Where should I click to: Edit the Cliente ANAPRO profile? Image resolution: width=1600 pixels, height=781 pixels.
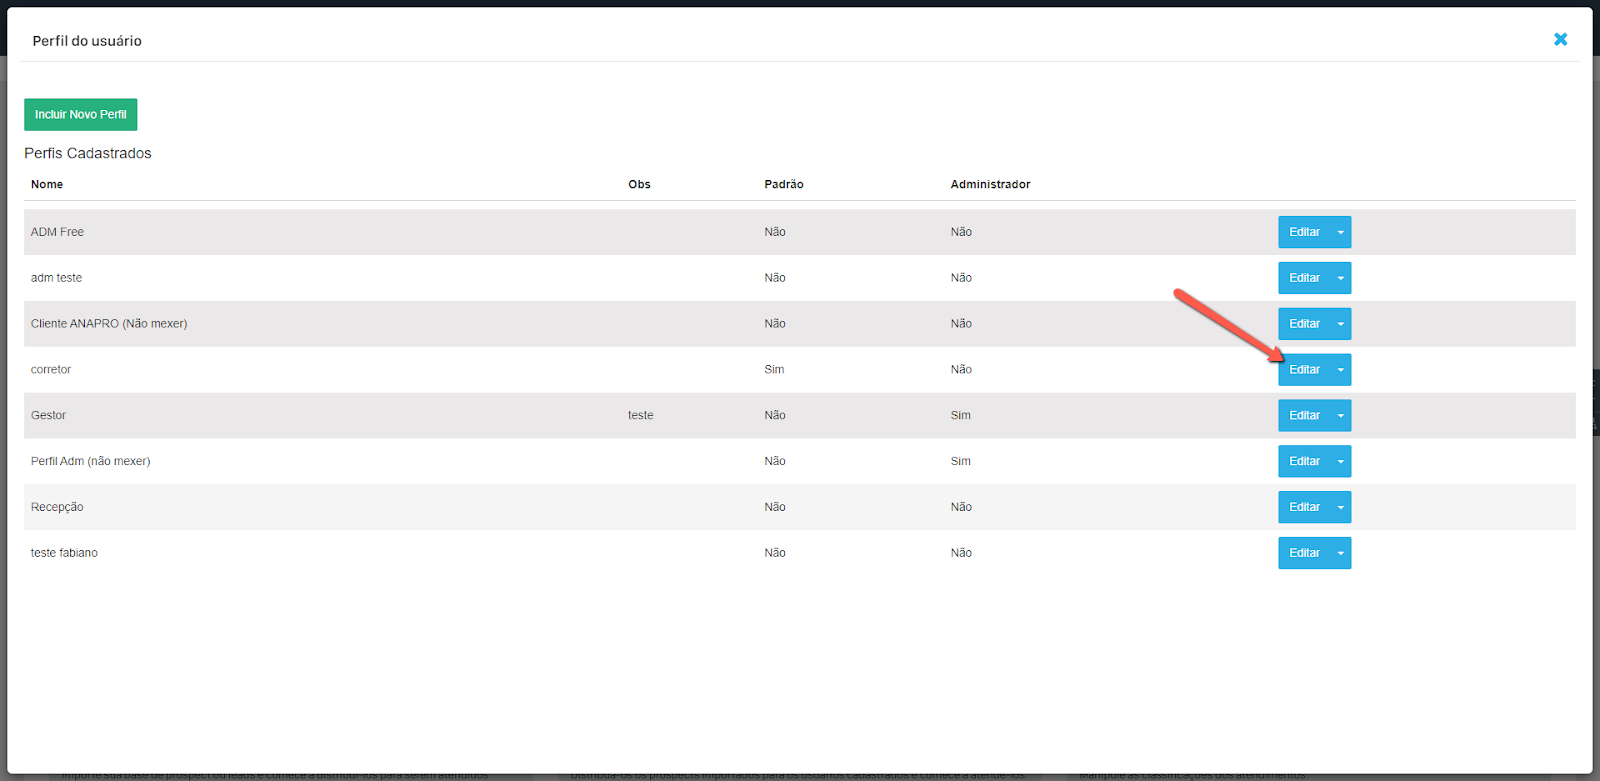[1304, 324]
